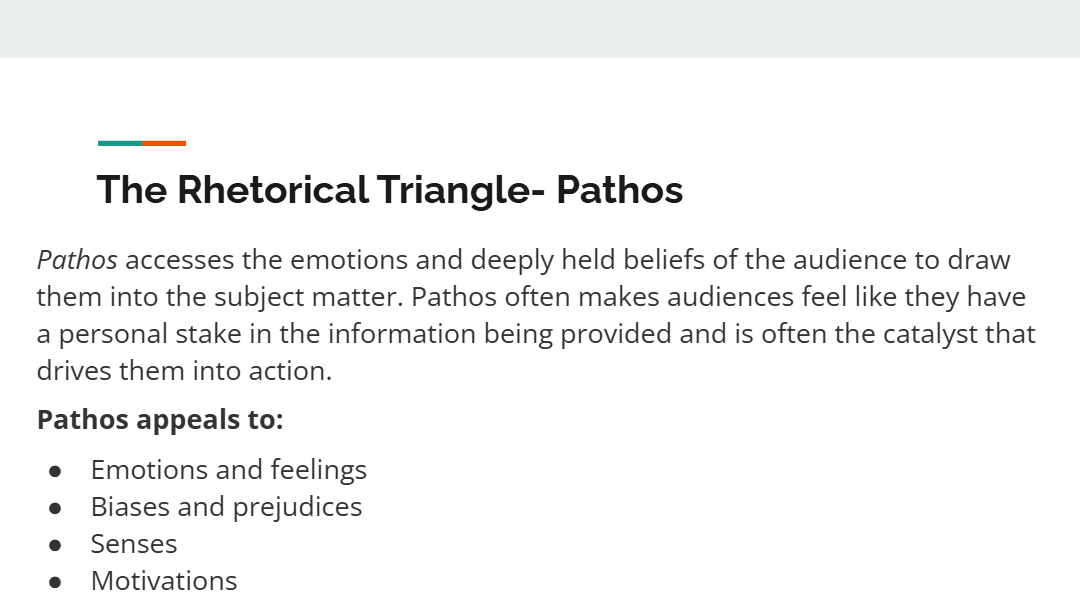Click the italic word 'Pathos' starting the paragraph

[77, 260]
